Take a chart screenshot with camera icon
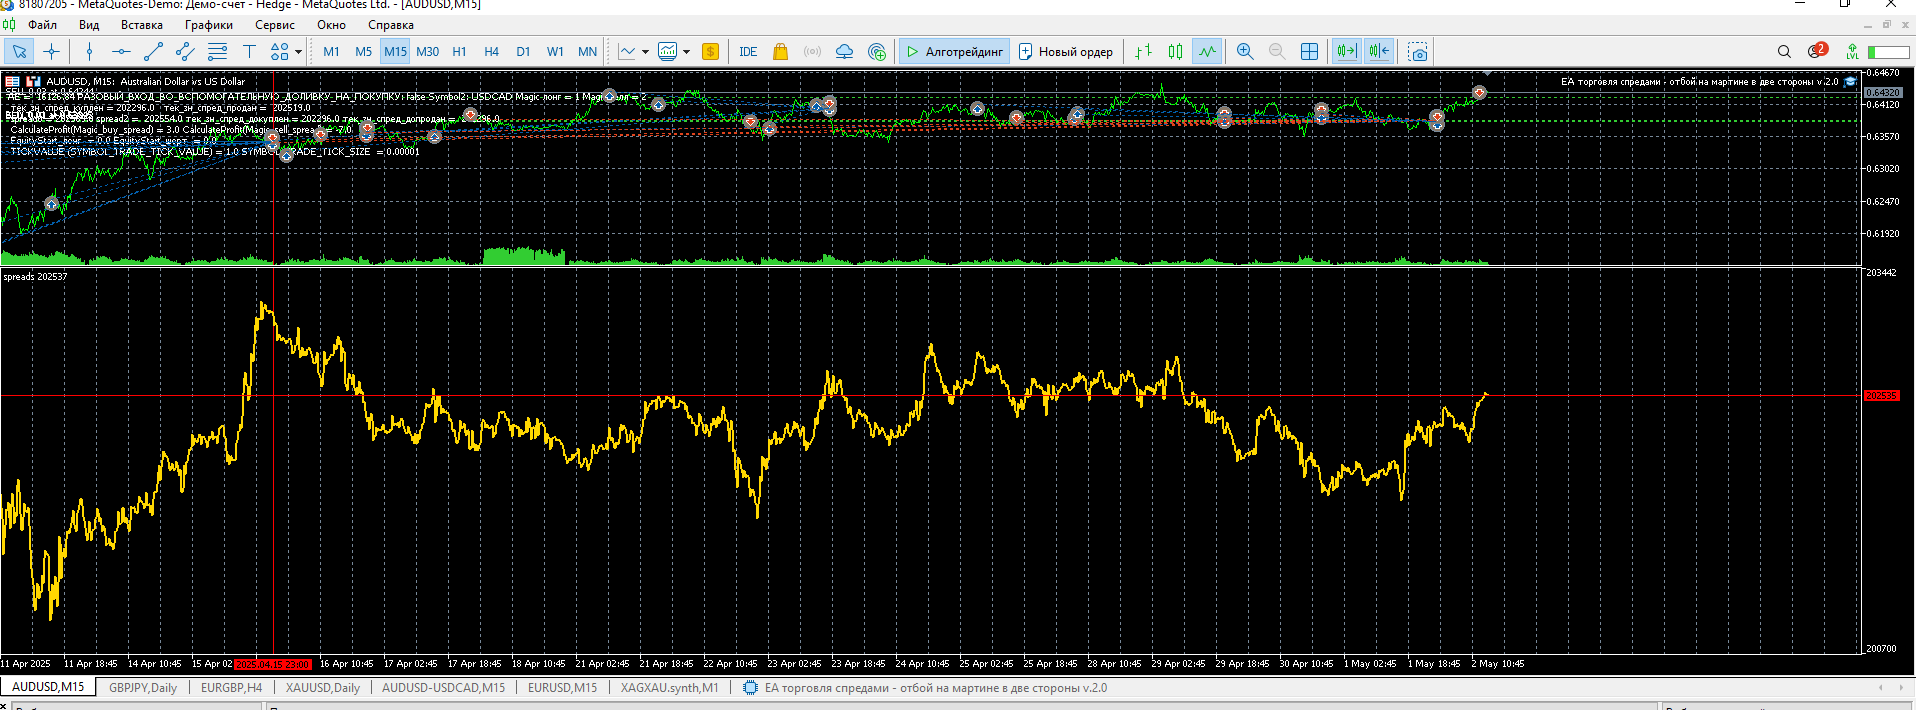Screen dimensions: 1916x710 pos(1418,52)
